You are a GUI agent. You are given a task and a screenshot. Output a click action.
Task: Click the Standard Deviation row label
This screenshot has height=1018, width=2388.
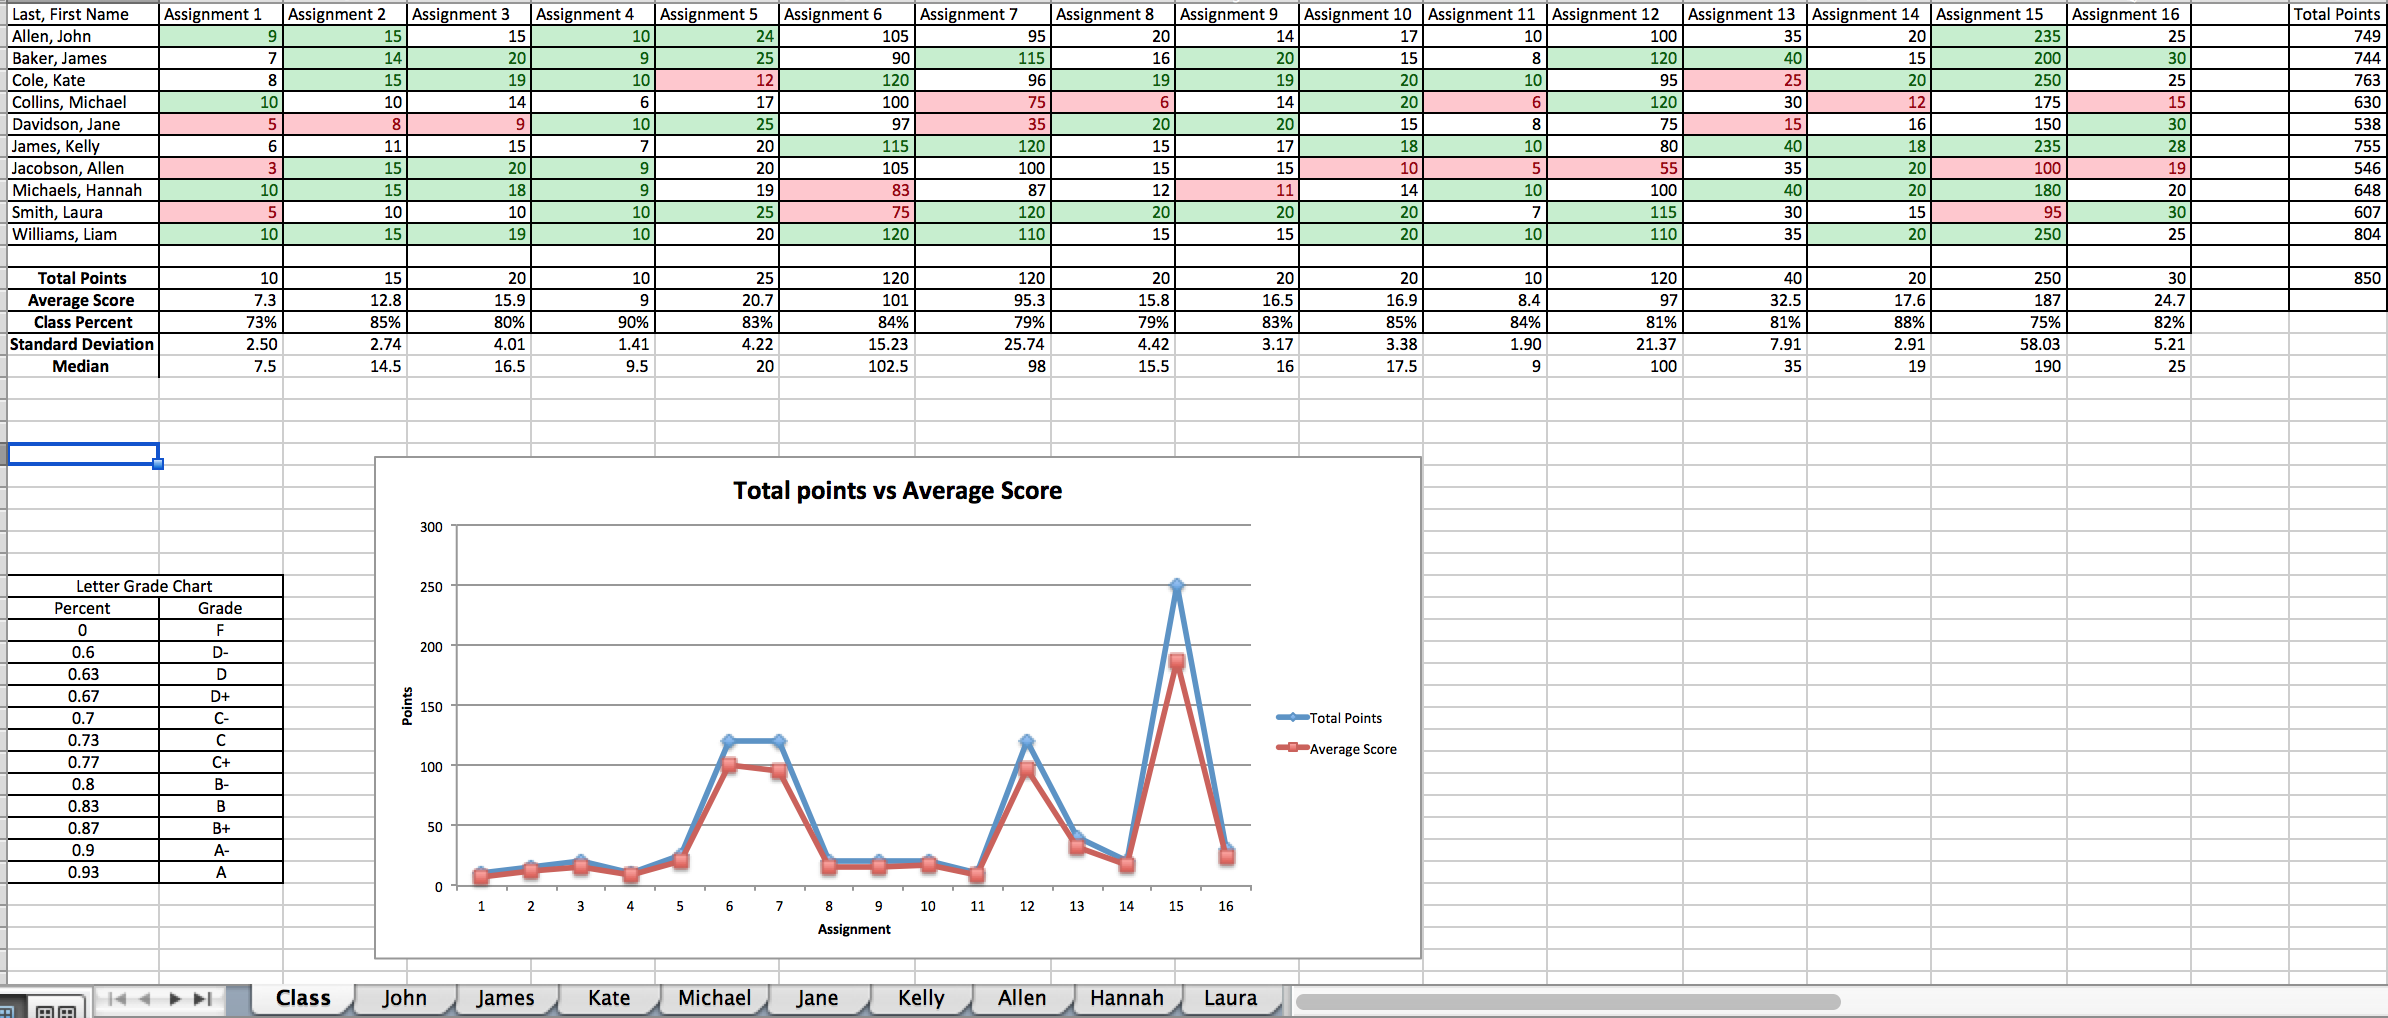pyautogui.click(x=82, y=344)
